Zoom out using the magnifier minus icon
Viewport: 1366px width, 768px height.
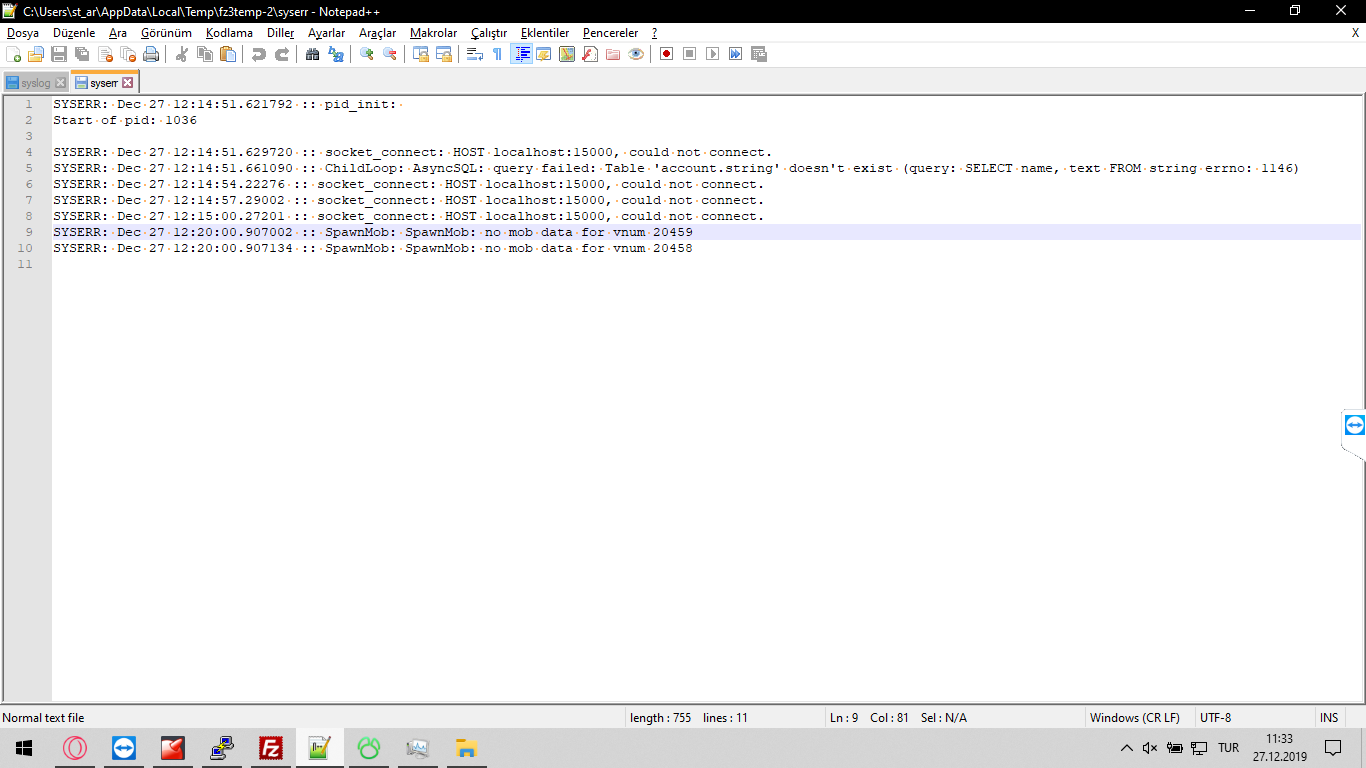tap(390, 54)
